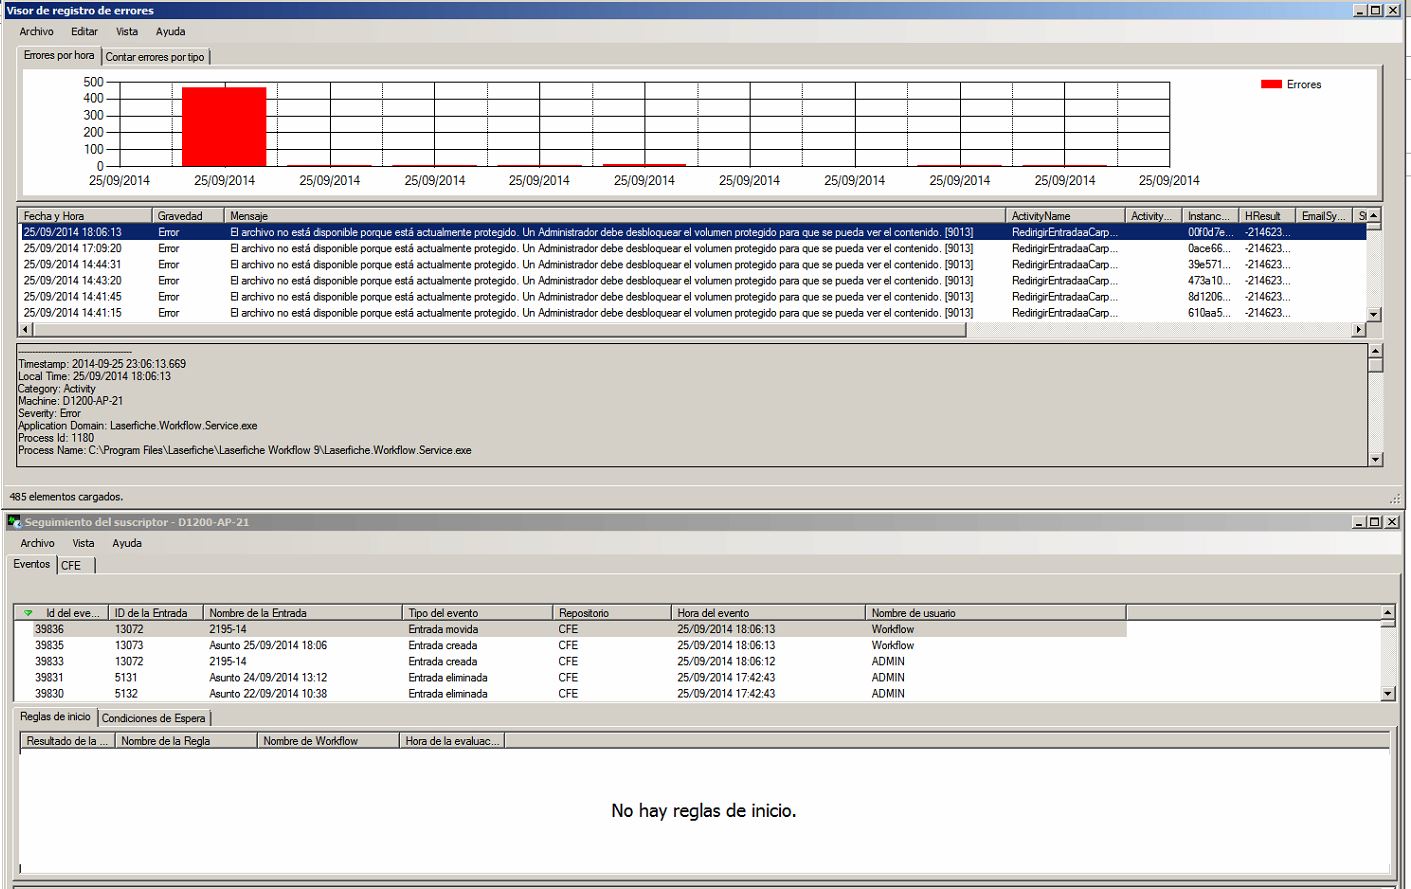Open Editar menu in the error viewer
Image resolution: width=1411 pixels, height=889 pixels.
(x=84, y=32)
